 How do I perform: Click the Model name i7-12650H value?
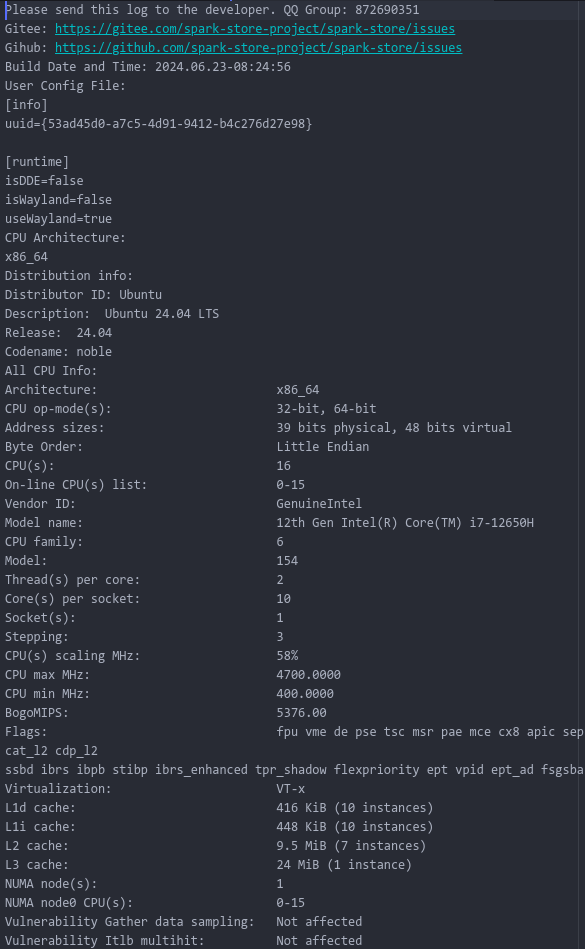click(x=405, y=522)
